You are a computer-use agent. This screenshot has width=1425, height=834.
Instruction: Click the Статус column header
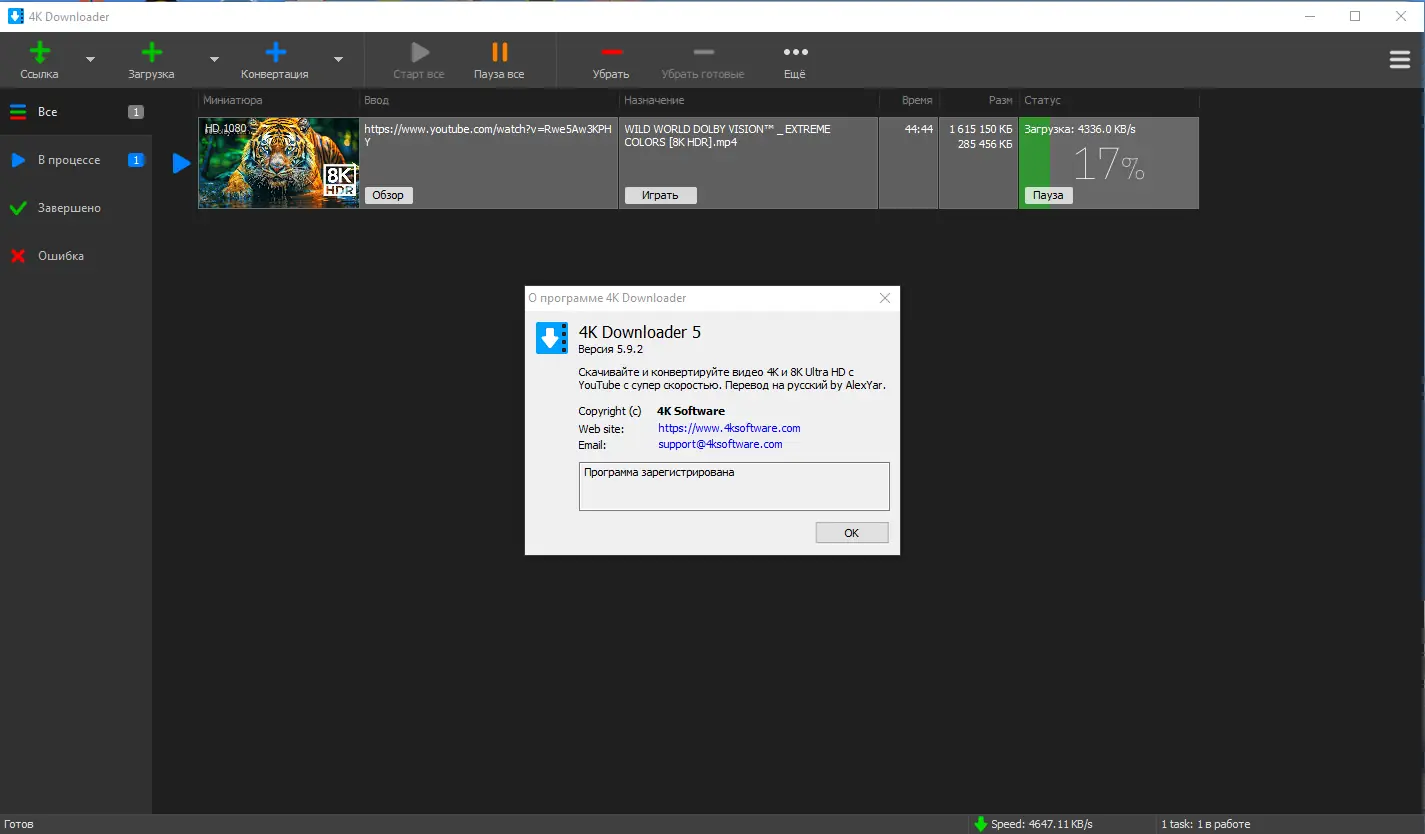(x=1042, y=100)
